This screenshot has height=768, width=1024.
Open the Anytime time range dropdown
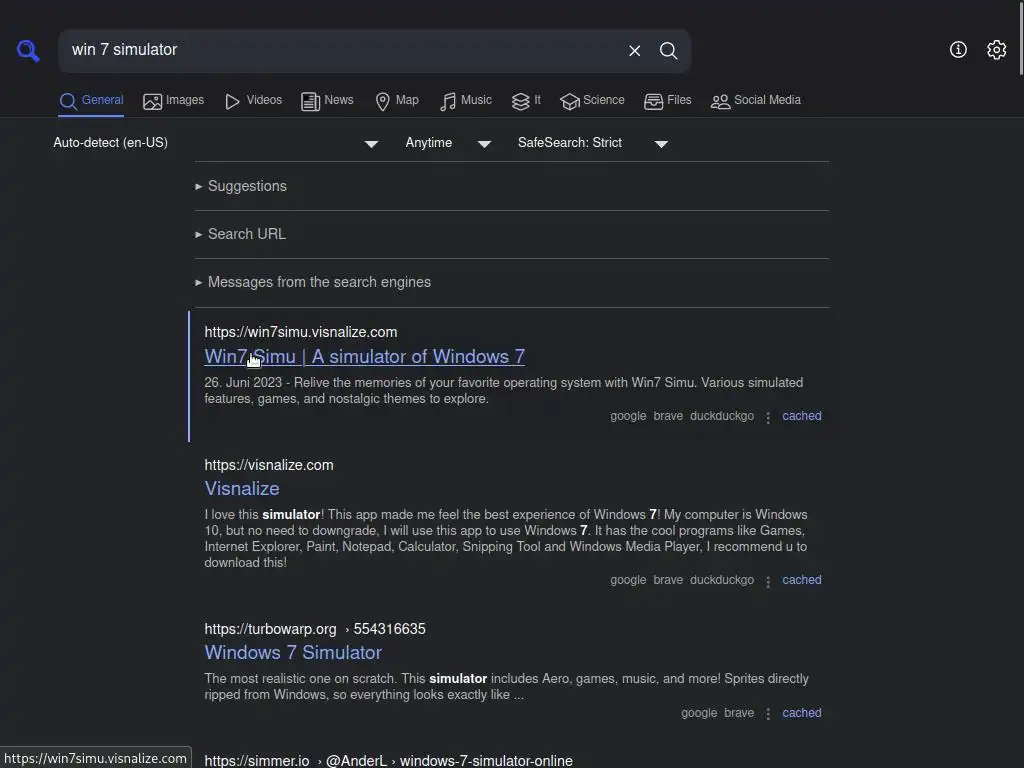coord(448,143)
